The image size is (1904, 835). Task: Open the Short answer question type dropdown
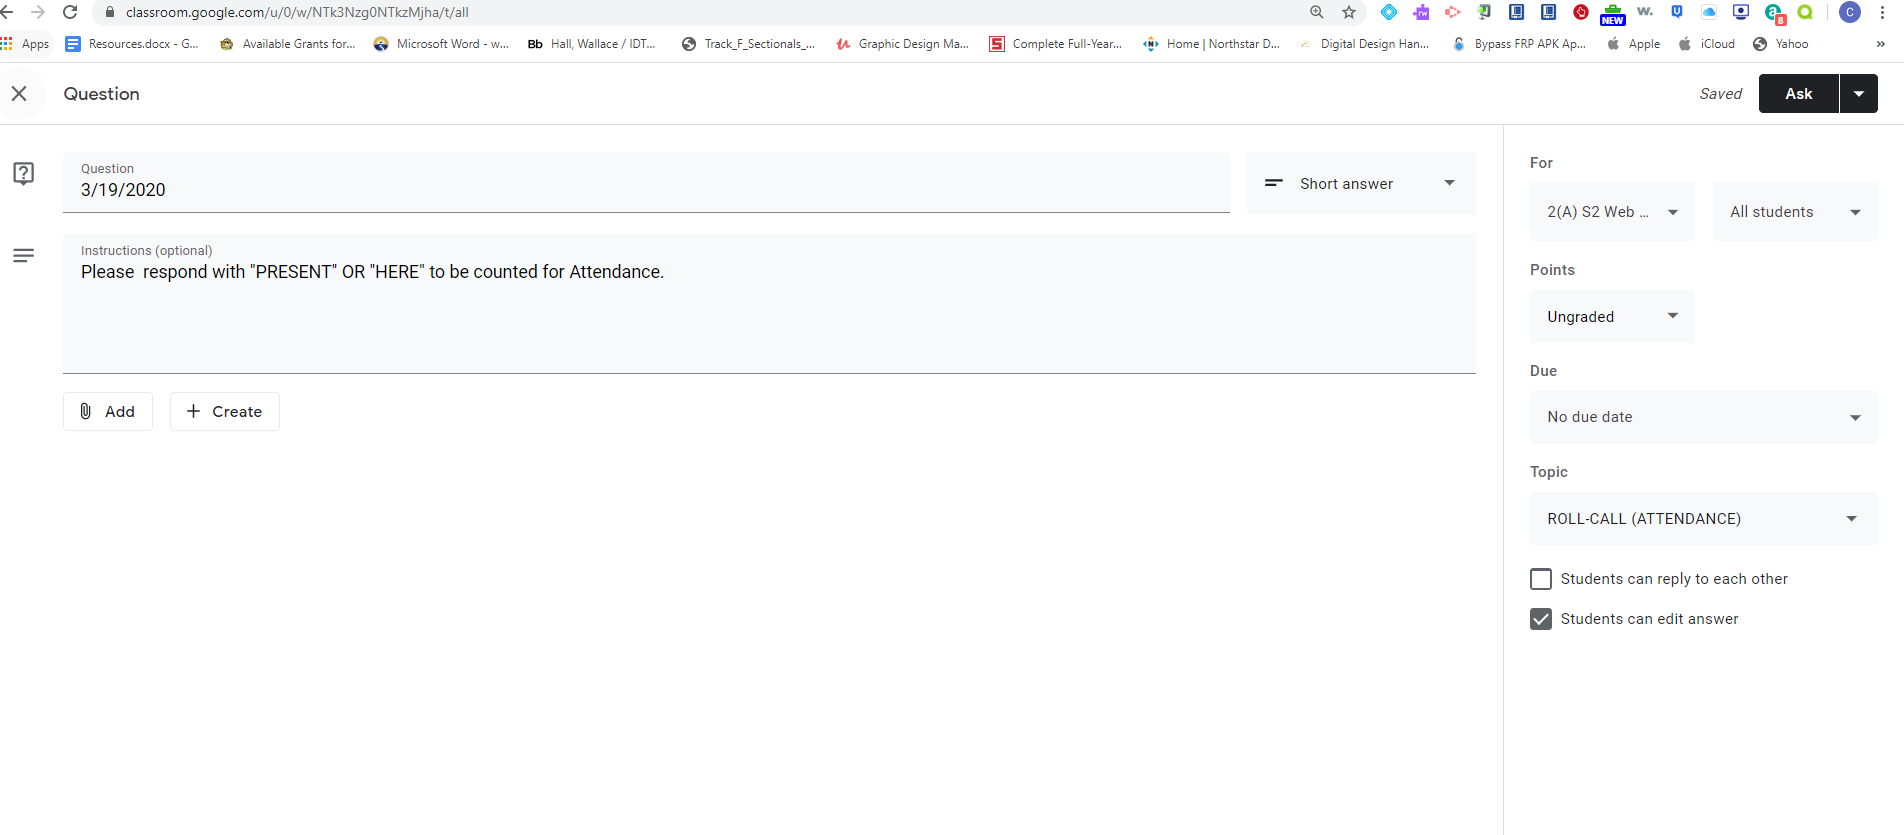coord(1360,184)
